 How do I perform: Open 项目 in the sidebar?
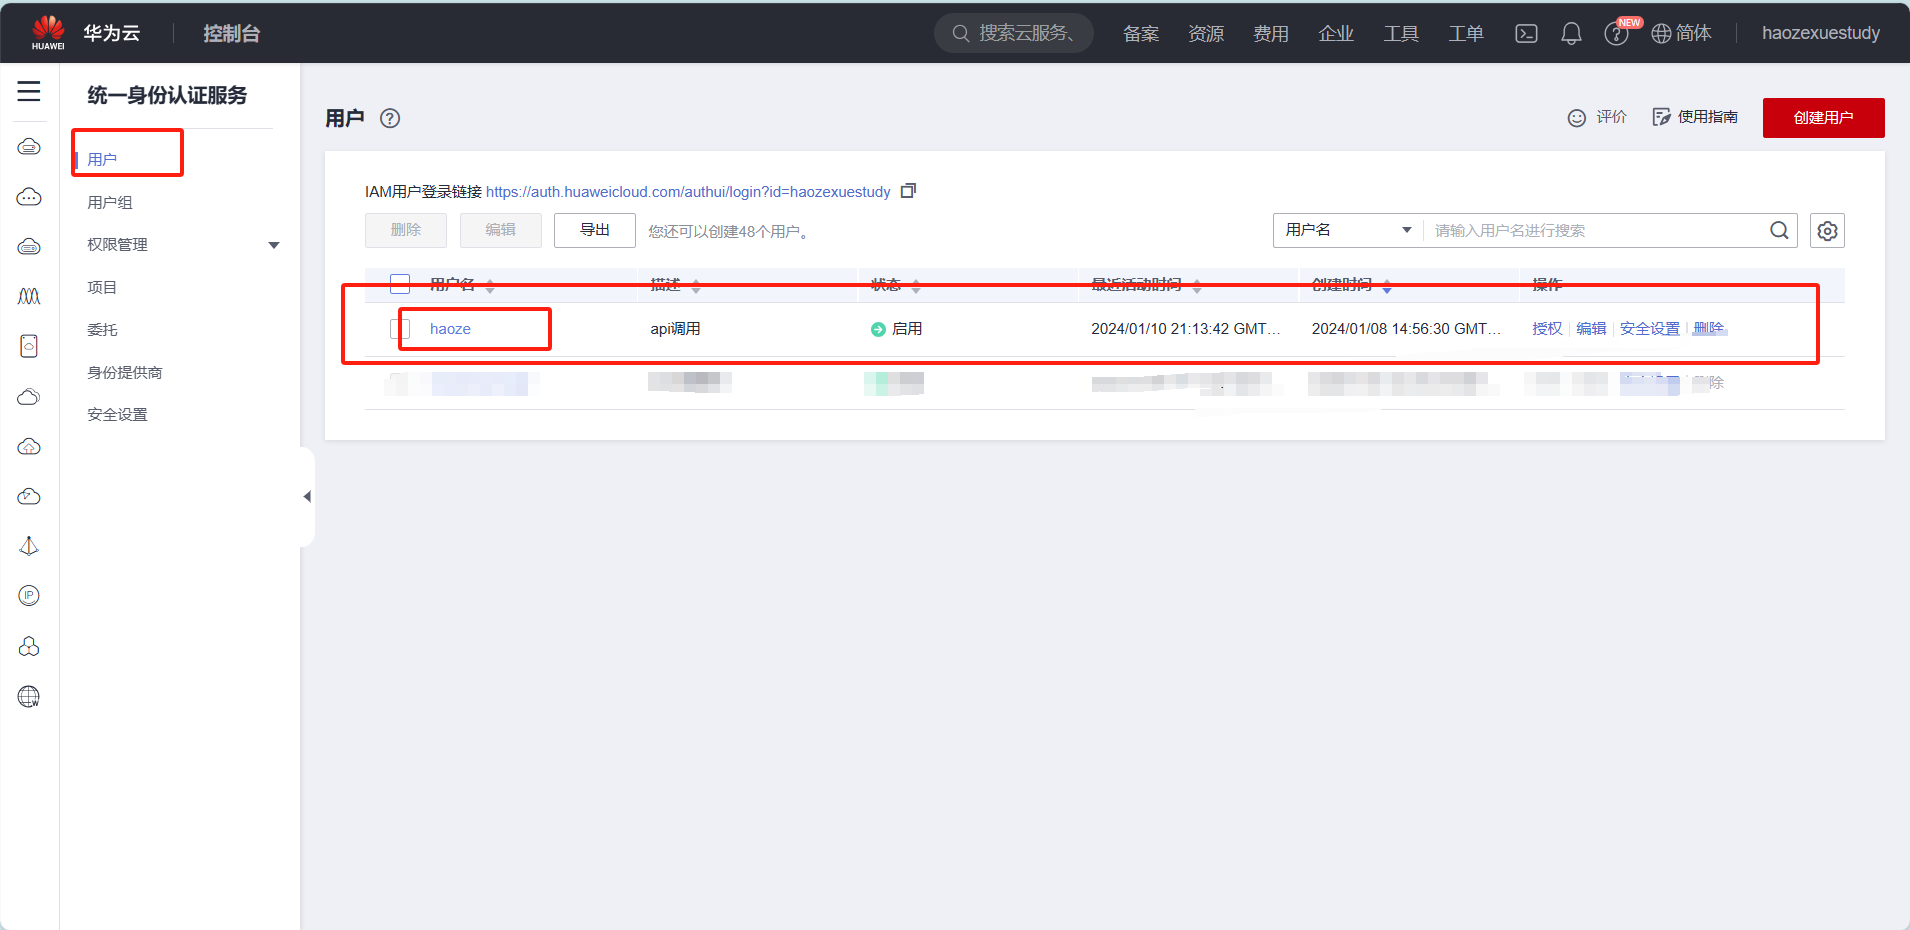point(102,287)
